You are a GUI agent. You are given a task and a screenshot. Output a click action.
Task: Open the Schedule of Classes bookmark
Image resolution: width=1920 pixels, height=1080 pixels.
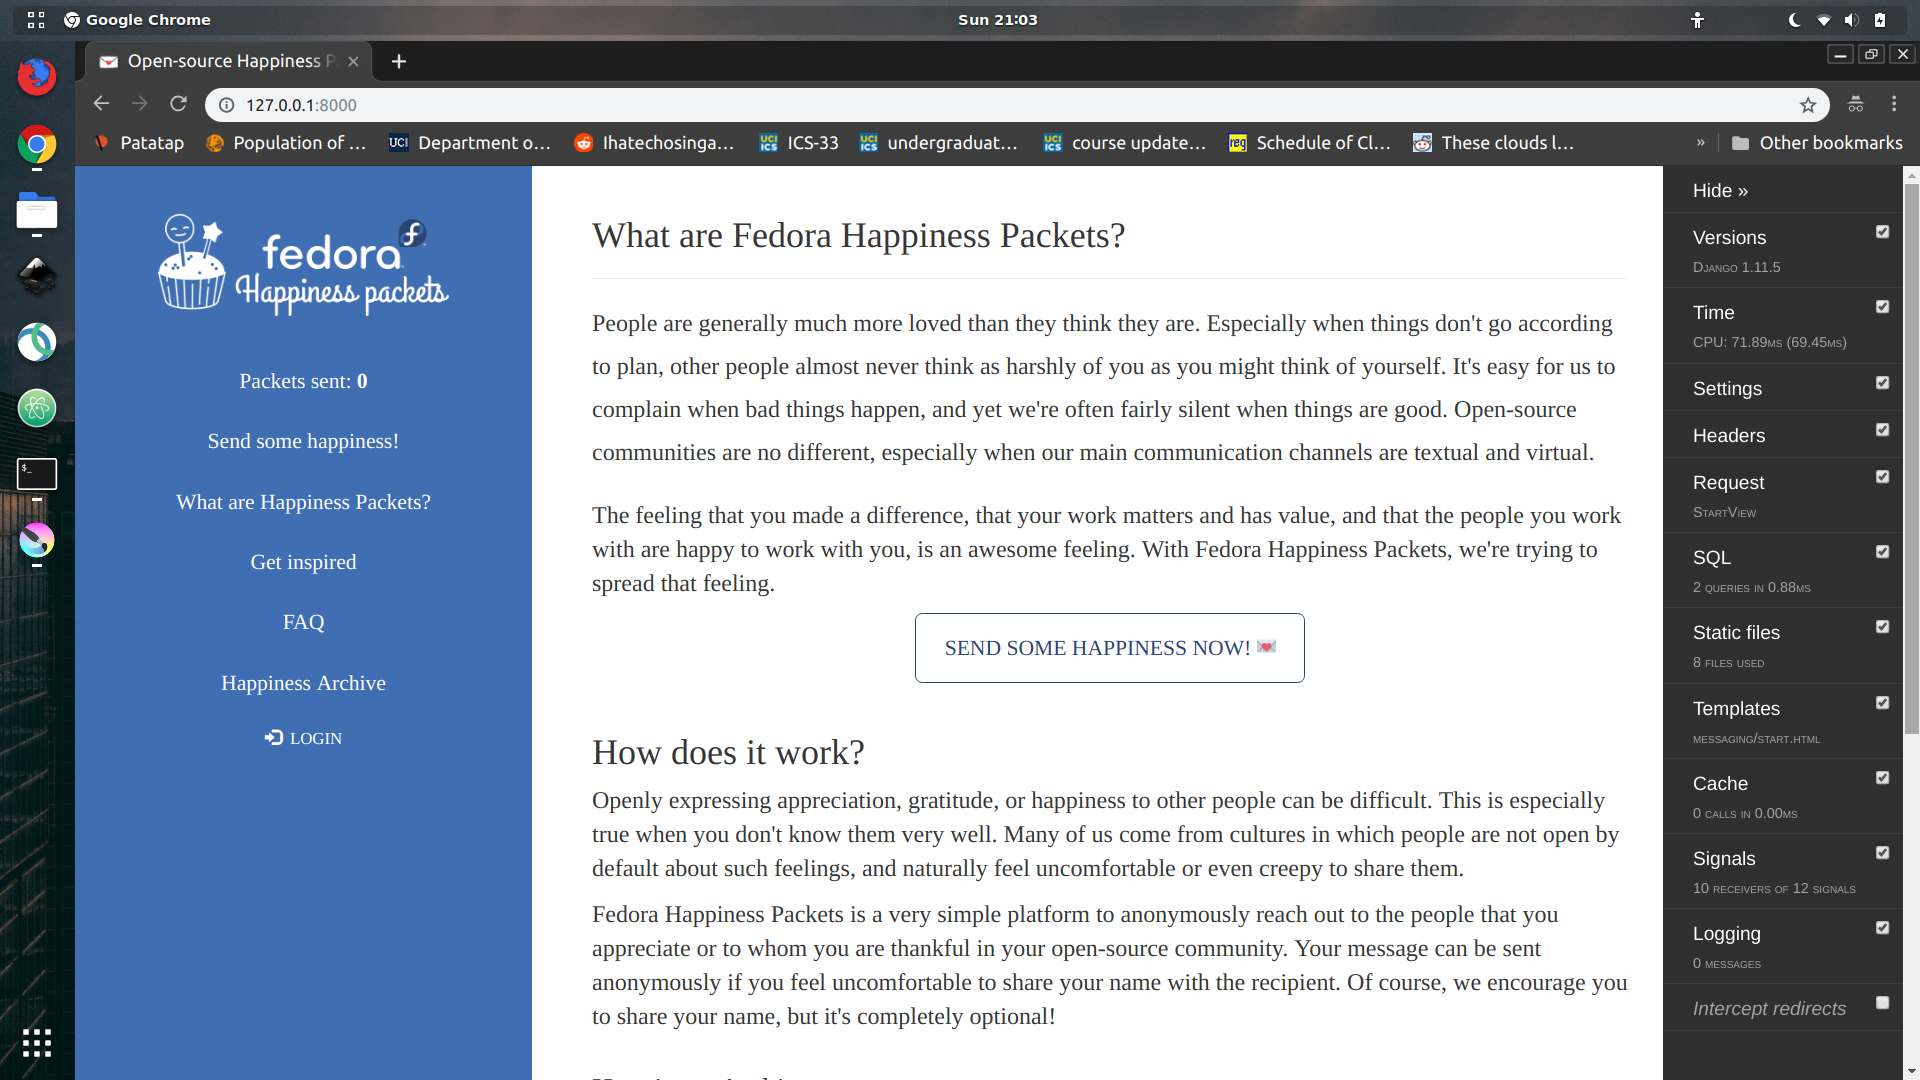(1309, 143)
